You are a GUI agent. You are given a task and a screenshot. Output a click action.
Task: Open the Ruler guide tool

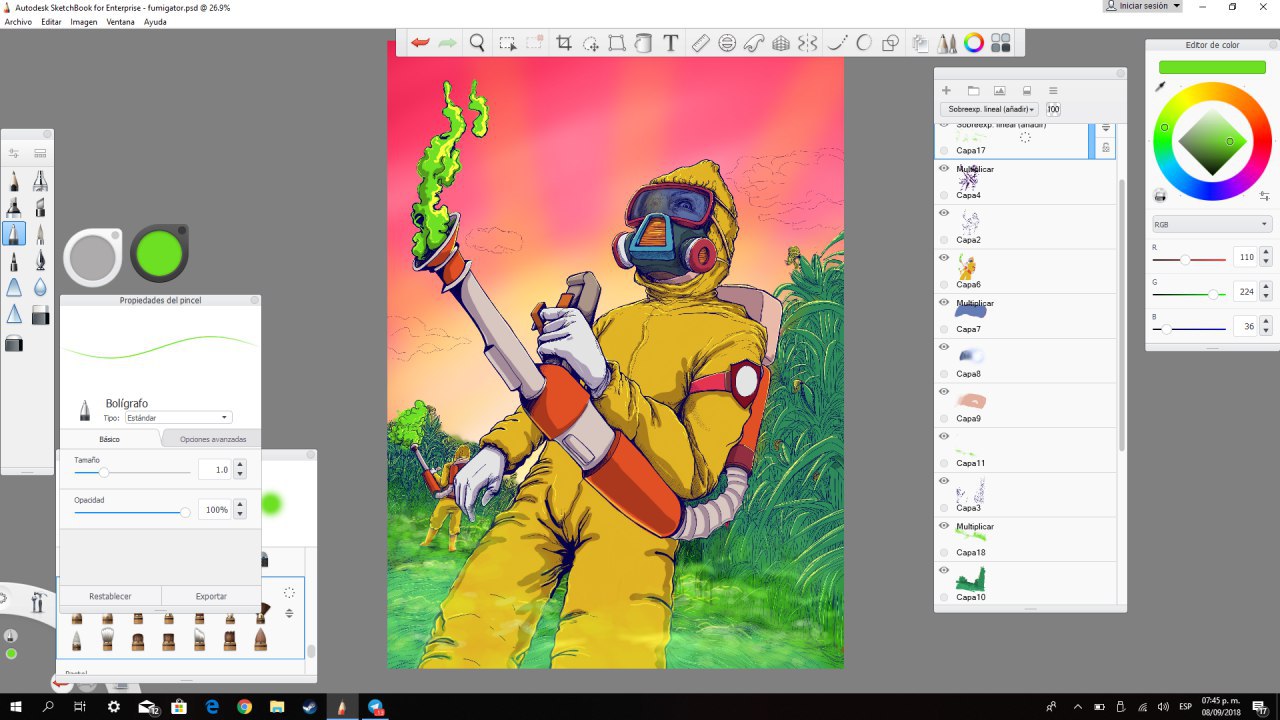coord(701,43)
